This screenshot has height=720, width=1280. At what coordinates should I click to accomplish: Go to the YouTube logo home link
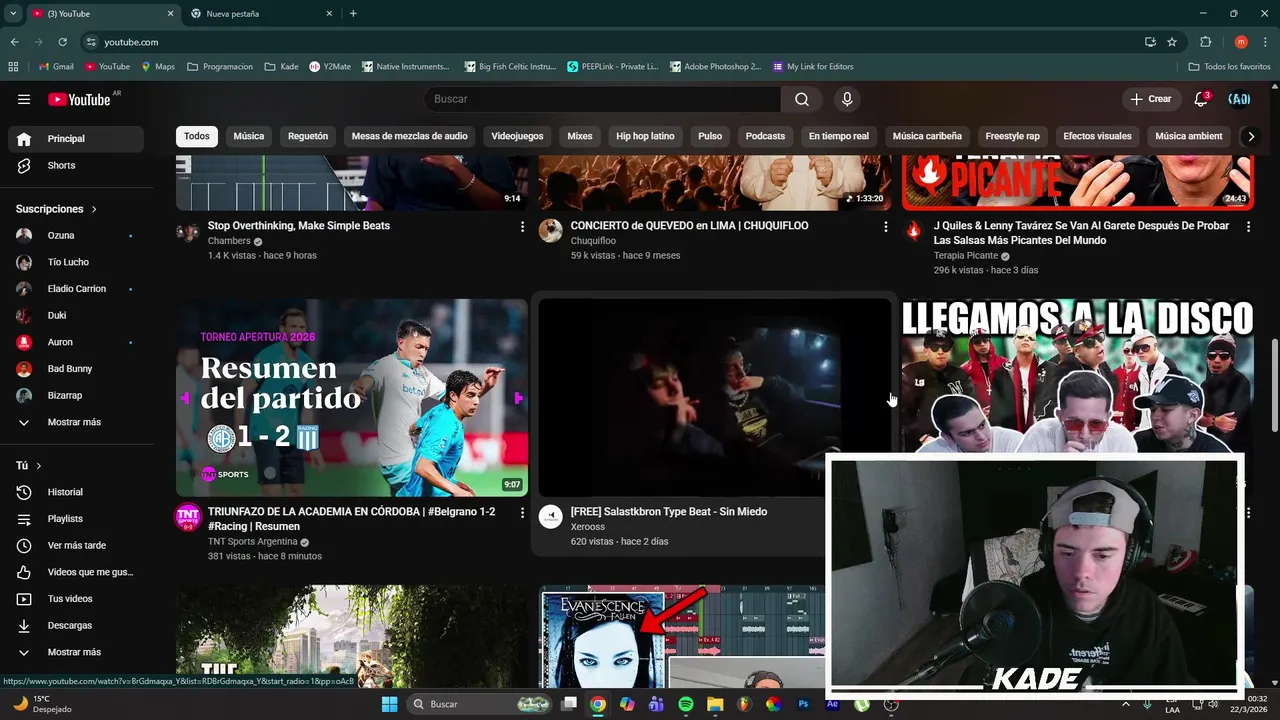coord(79,99)
